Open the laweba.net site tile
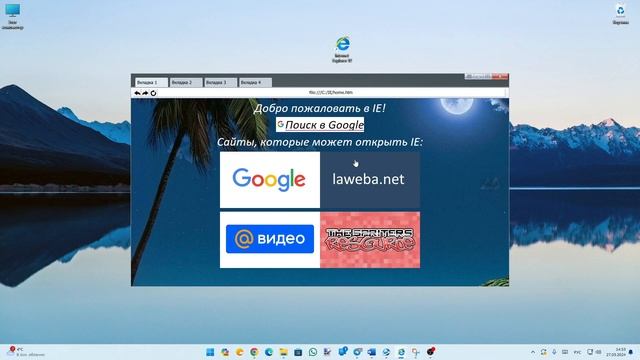 pyautogui.click(x=370, y=180)
